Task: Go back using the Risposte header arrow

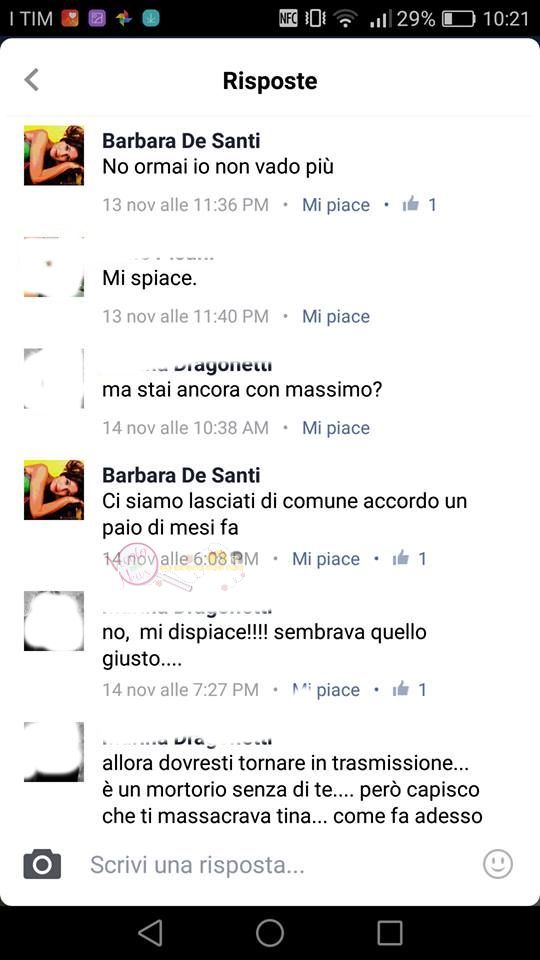Action: pyautogui.click(x=31, y=80)
